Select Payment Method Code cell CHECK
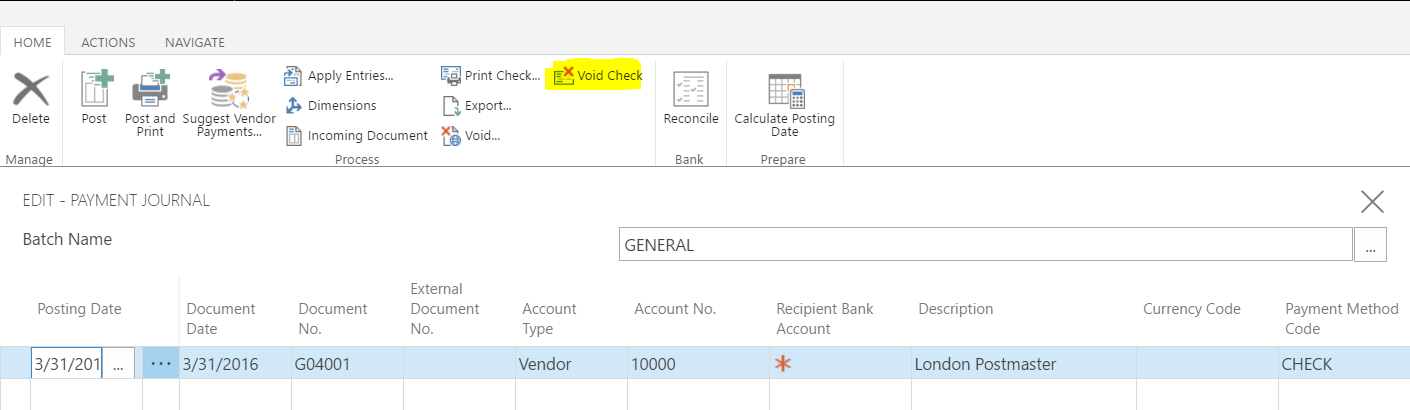 pos(1344,364)
